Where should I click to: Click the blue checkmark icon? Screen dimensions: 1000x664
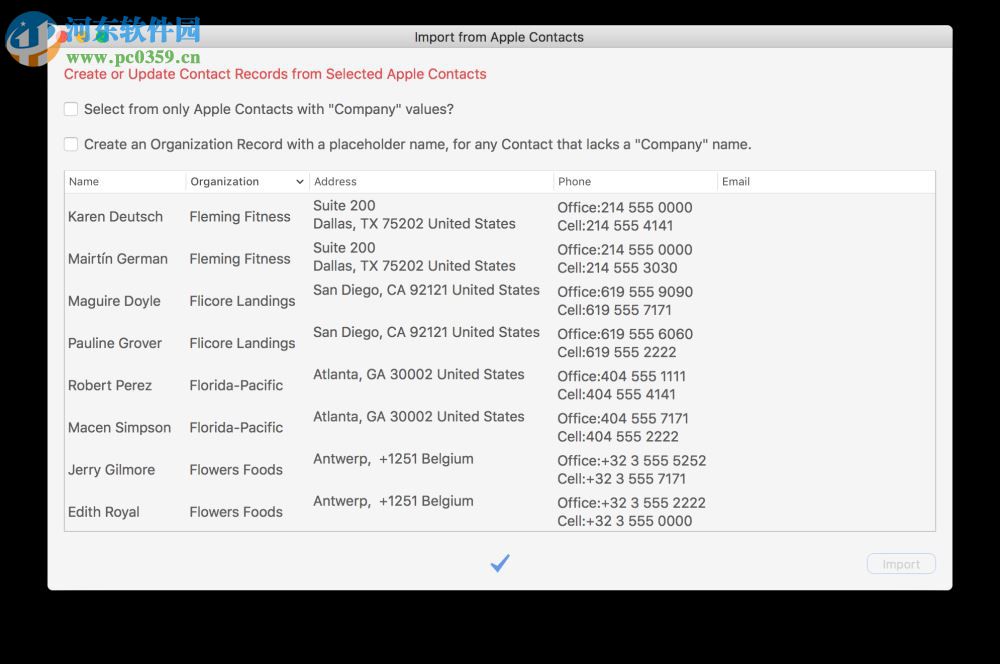(x=499, y=563)
